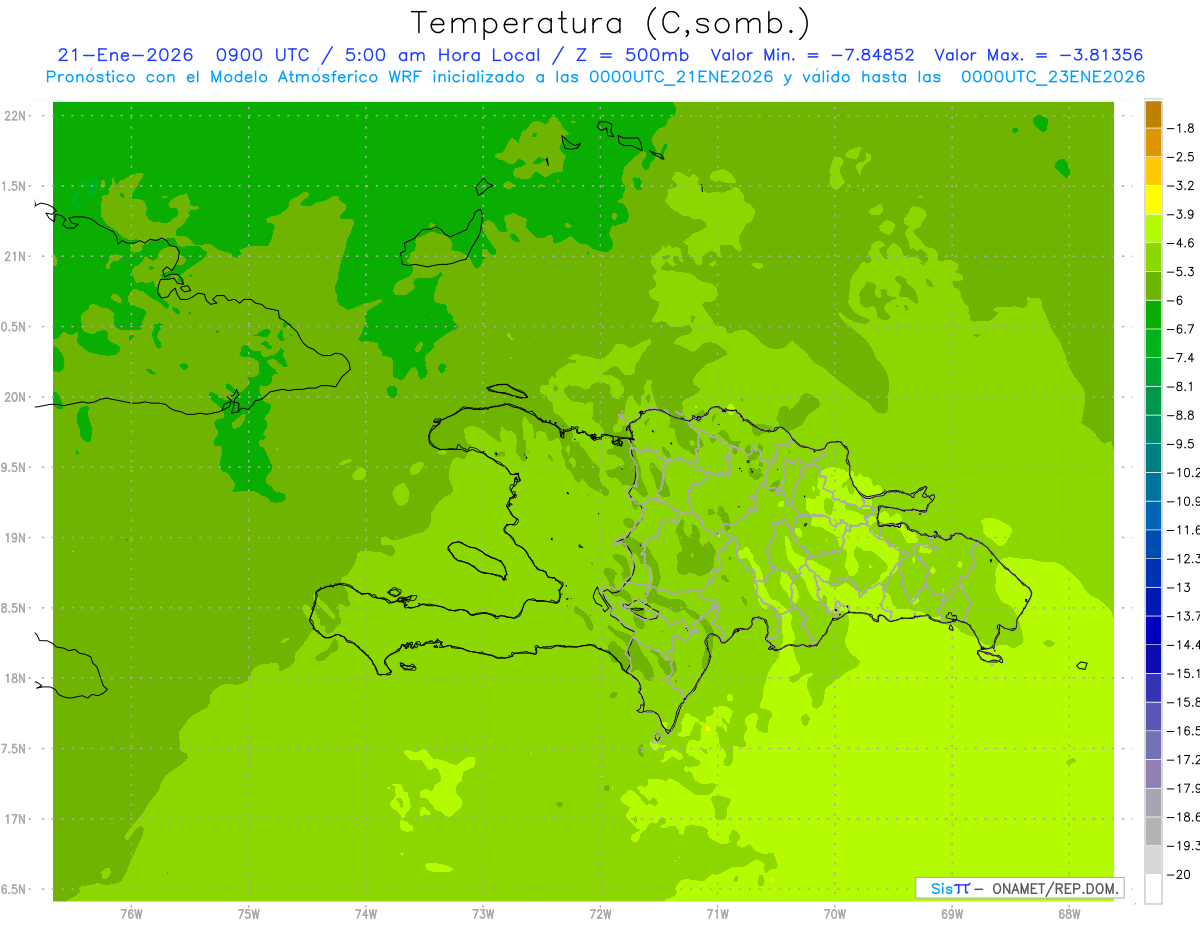Pick the blue swatch between -13 and -13.7

(x=1153, y=601)
